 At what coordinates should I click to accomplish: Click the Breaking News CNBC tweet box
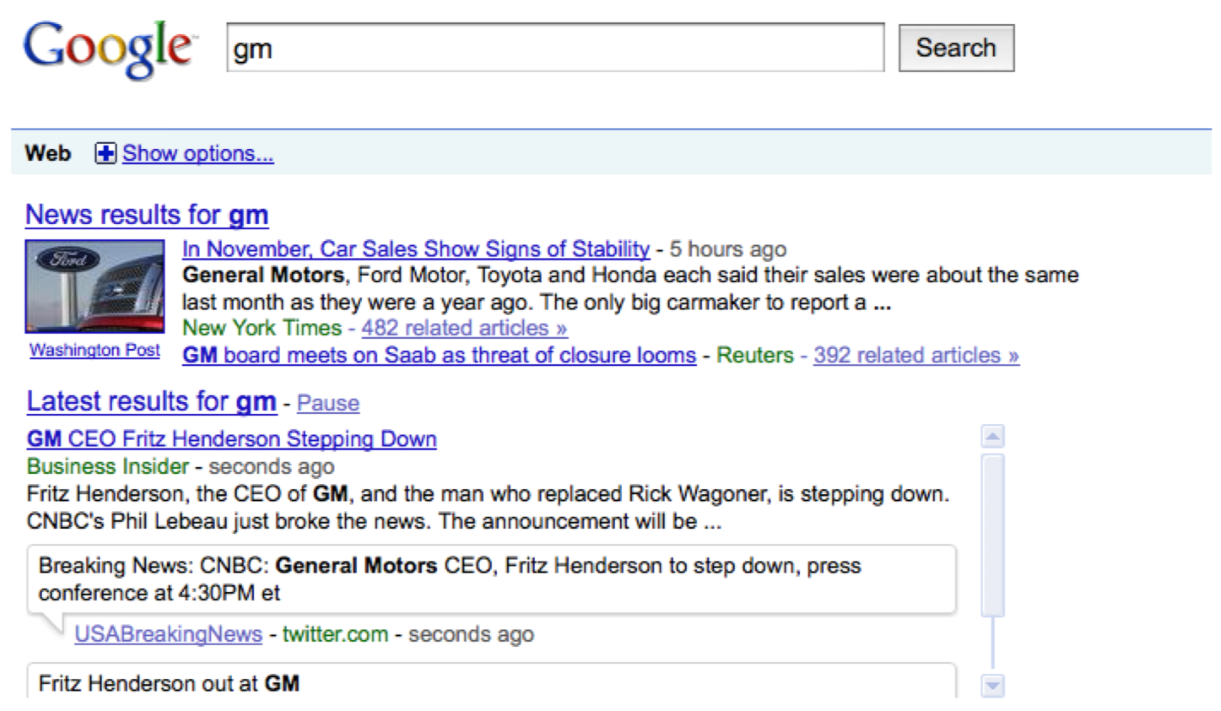coord(491,579)
